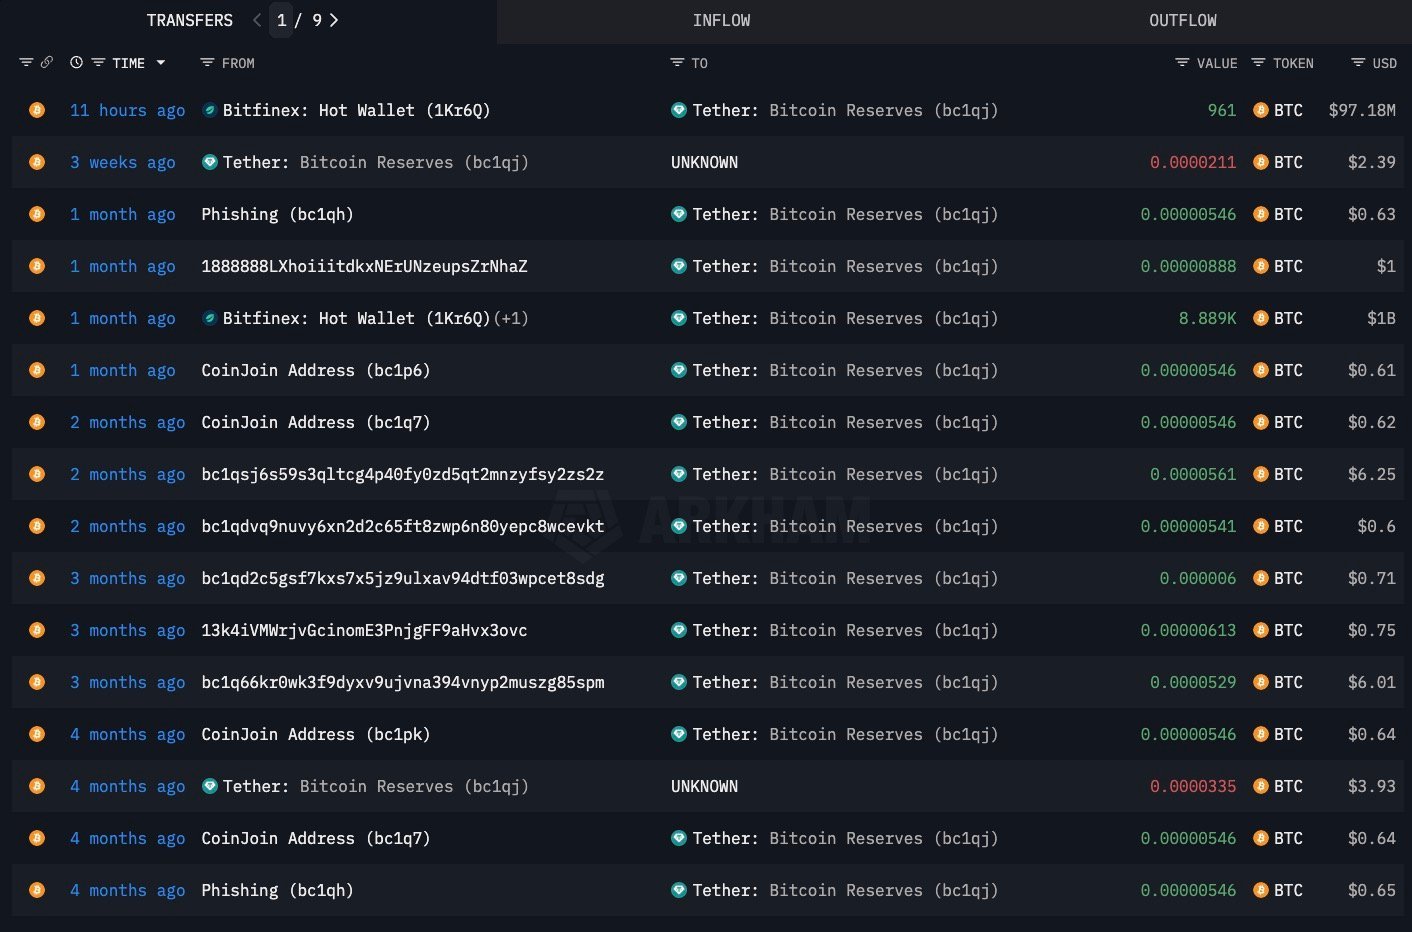This screenshot has width=1412, height=932.
Task: Click the current page number field
Action: (282, 20)
